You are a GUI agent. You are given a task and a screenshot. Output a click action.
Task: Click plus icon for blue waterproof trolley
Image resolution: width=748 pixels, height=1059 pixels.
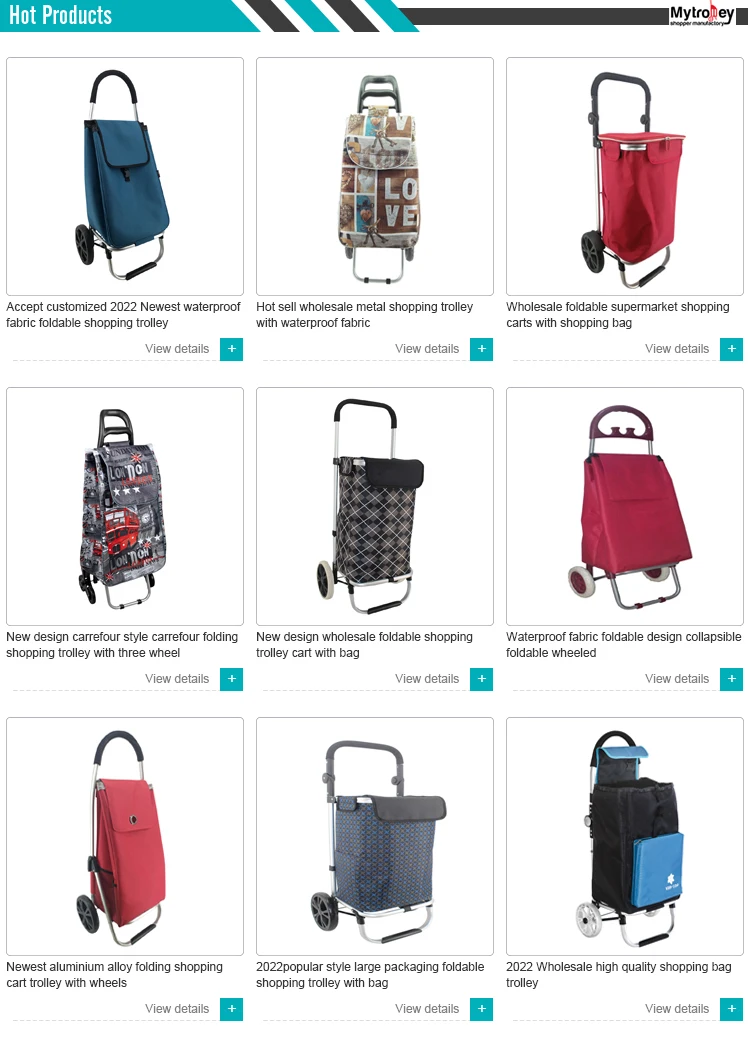(x=232, y=349)
